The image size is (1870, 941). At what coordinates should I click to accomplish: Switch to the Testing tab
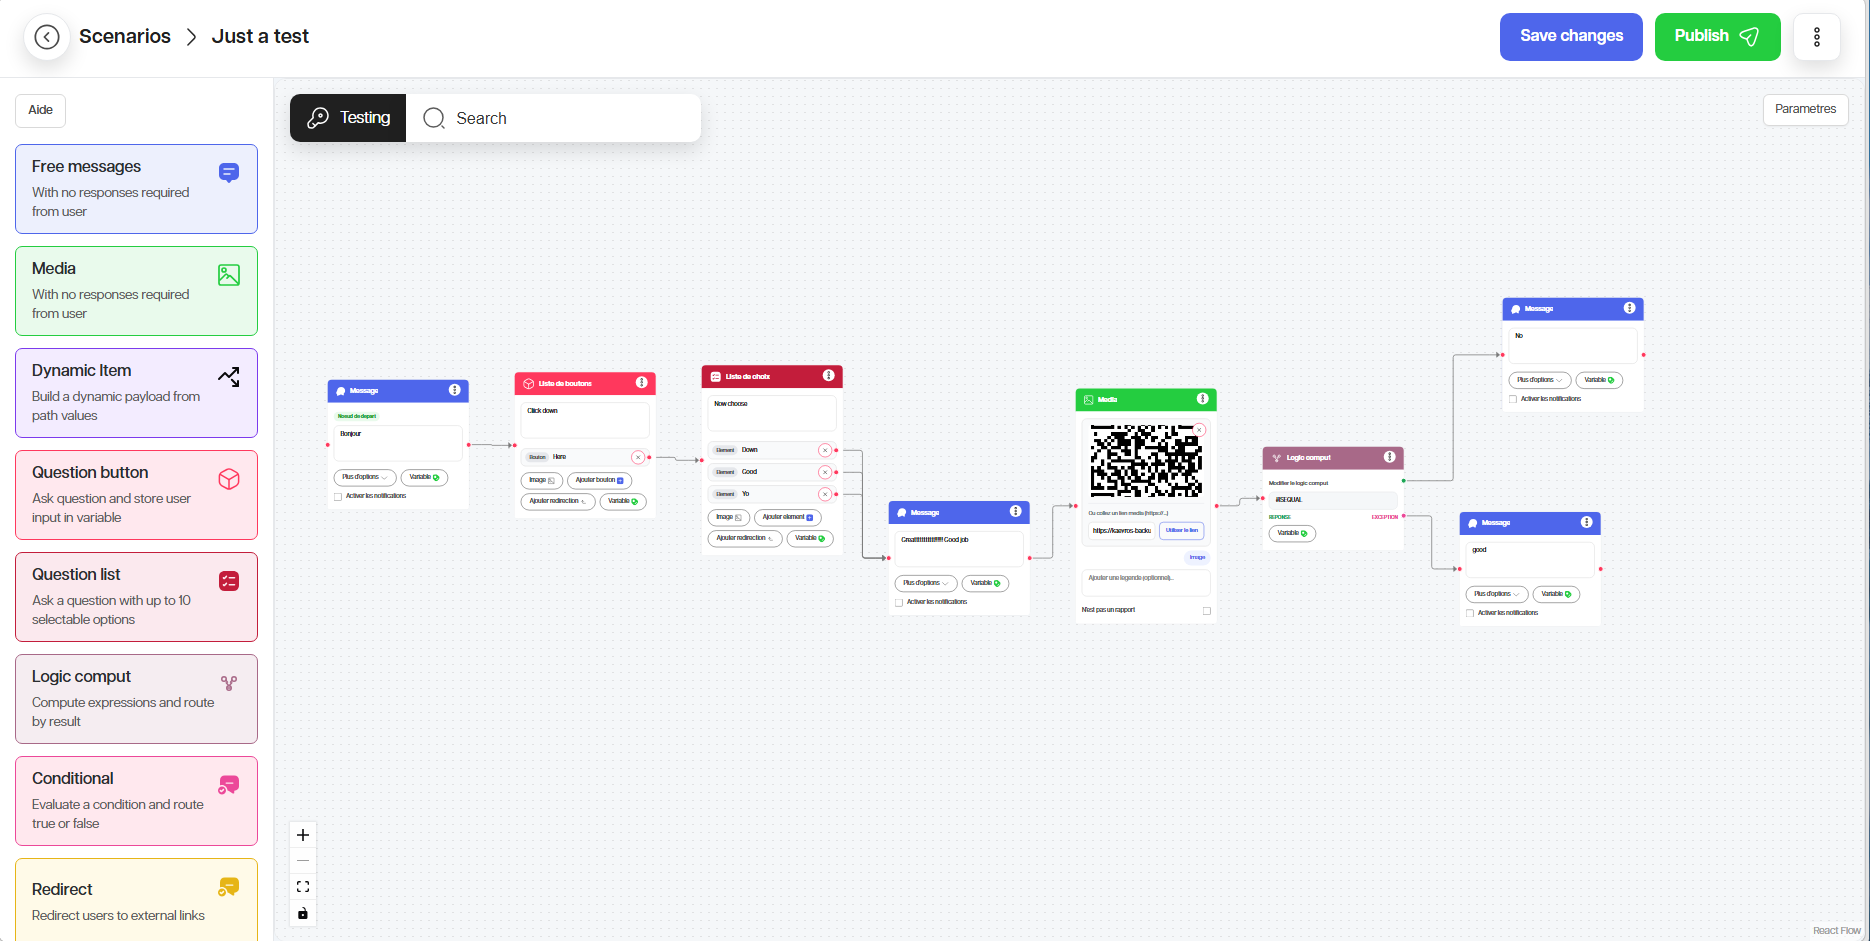pyautogui.click(x=348, y=118)
